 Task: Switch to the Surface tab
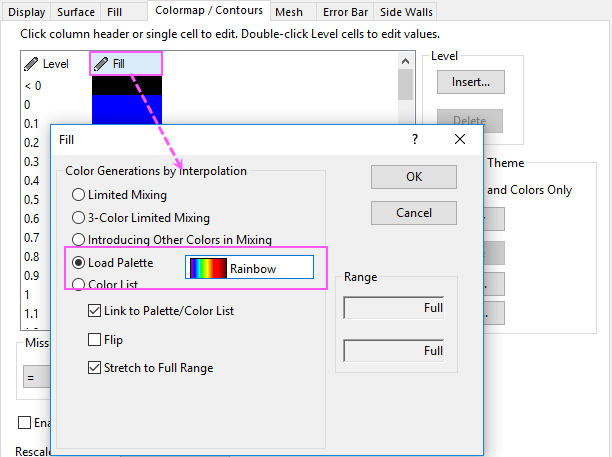click(76, 12)
